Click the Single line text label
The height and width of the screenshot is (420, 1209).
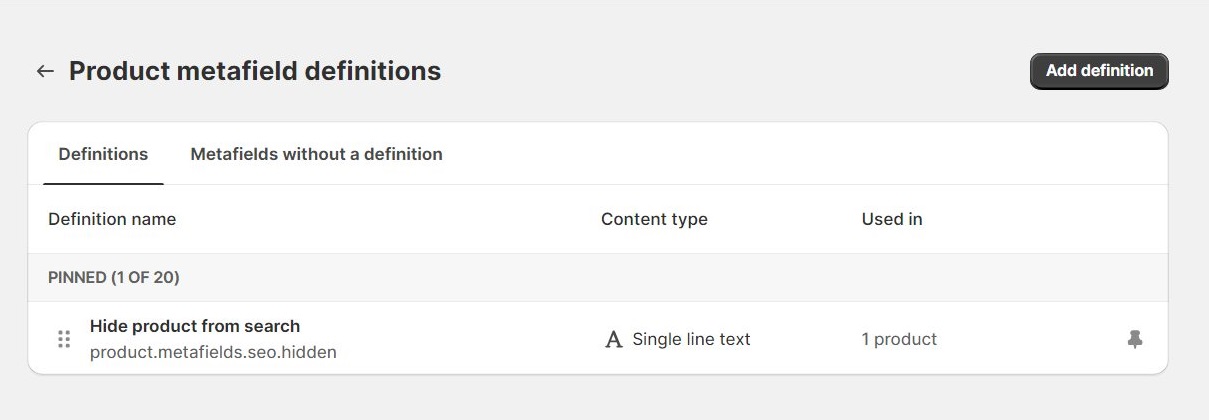[691, 339]
